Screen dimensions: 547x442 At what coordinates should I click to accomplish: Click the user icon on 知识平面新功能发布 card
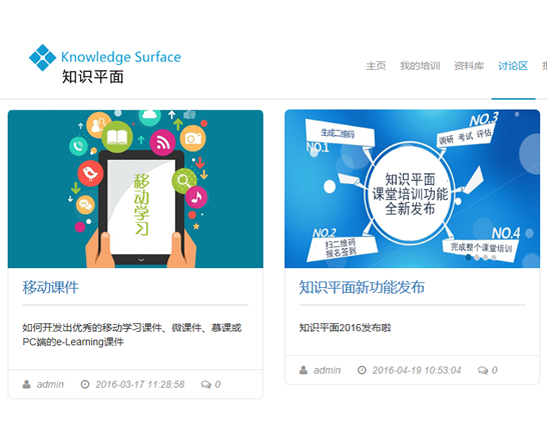pyautogui.click(x=304, y=370)
